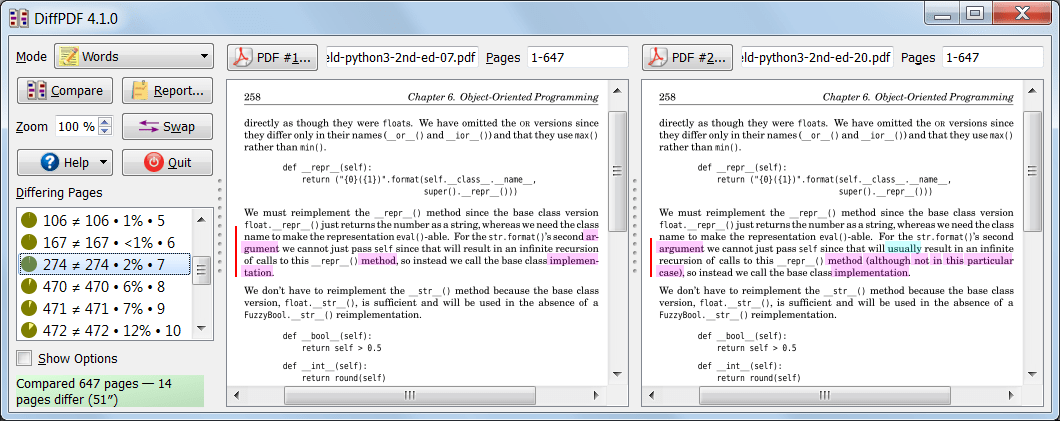
Task: Click pie icon beside 472 ≠ 472 row
Action: click(29, 330)
